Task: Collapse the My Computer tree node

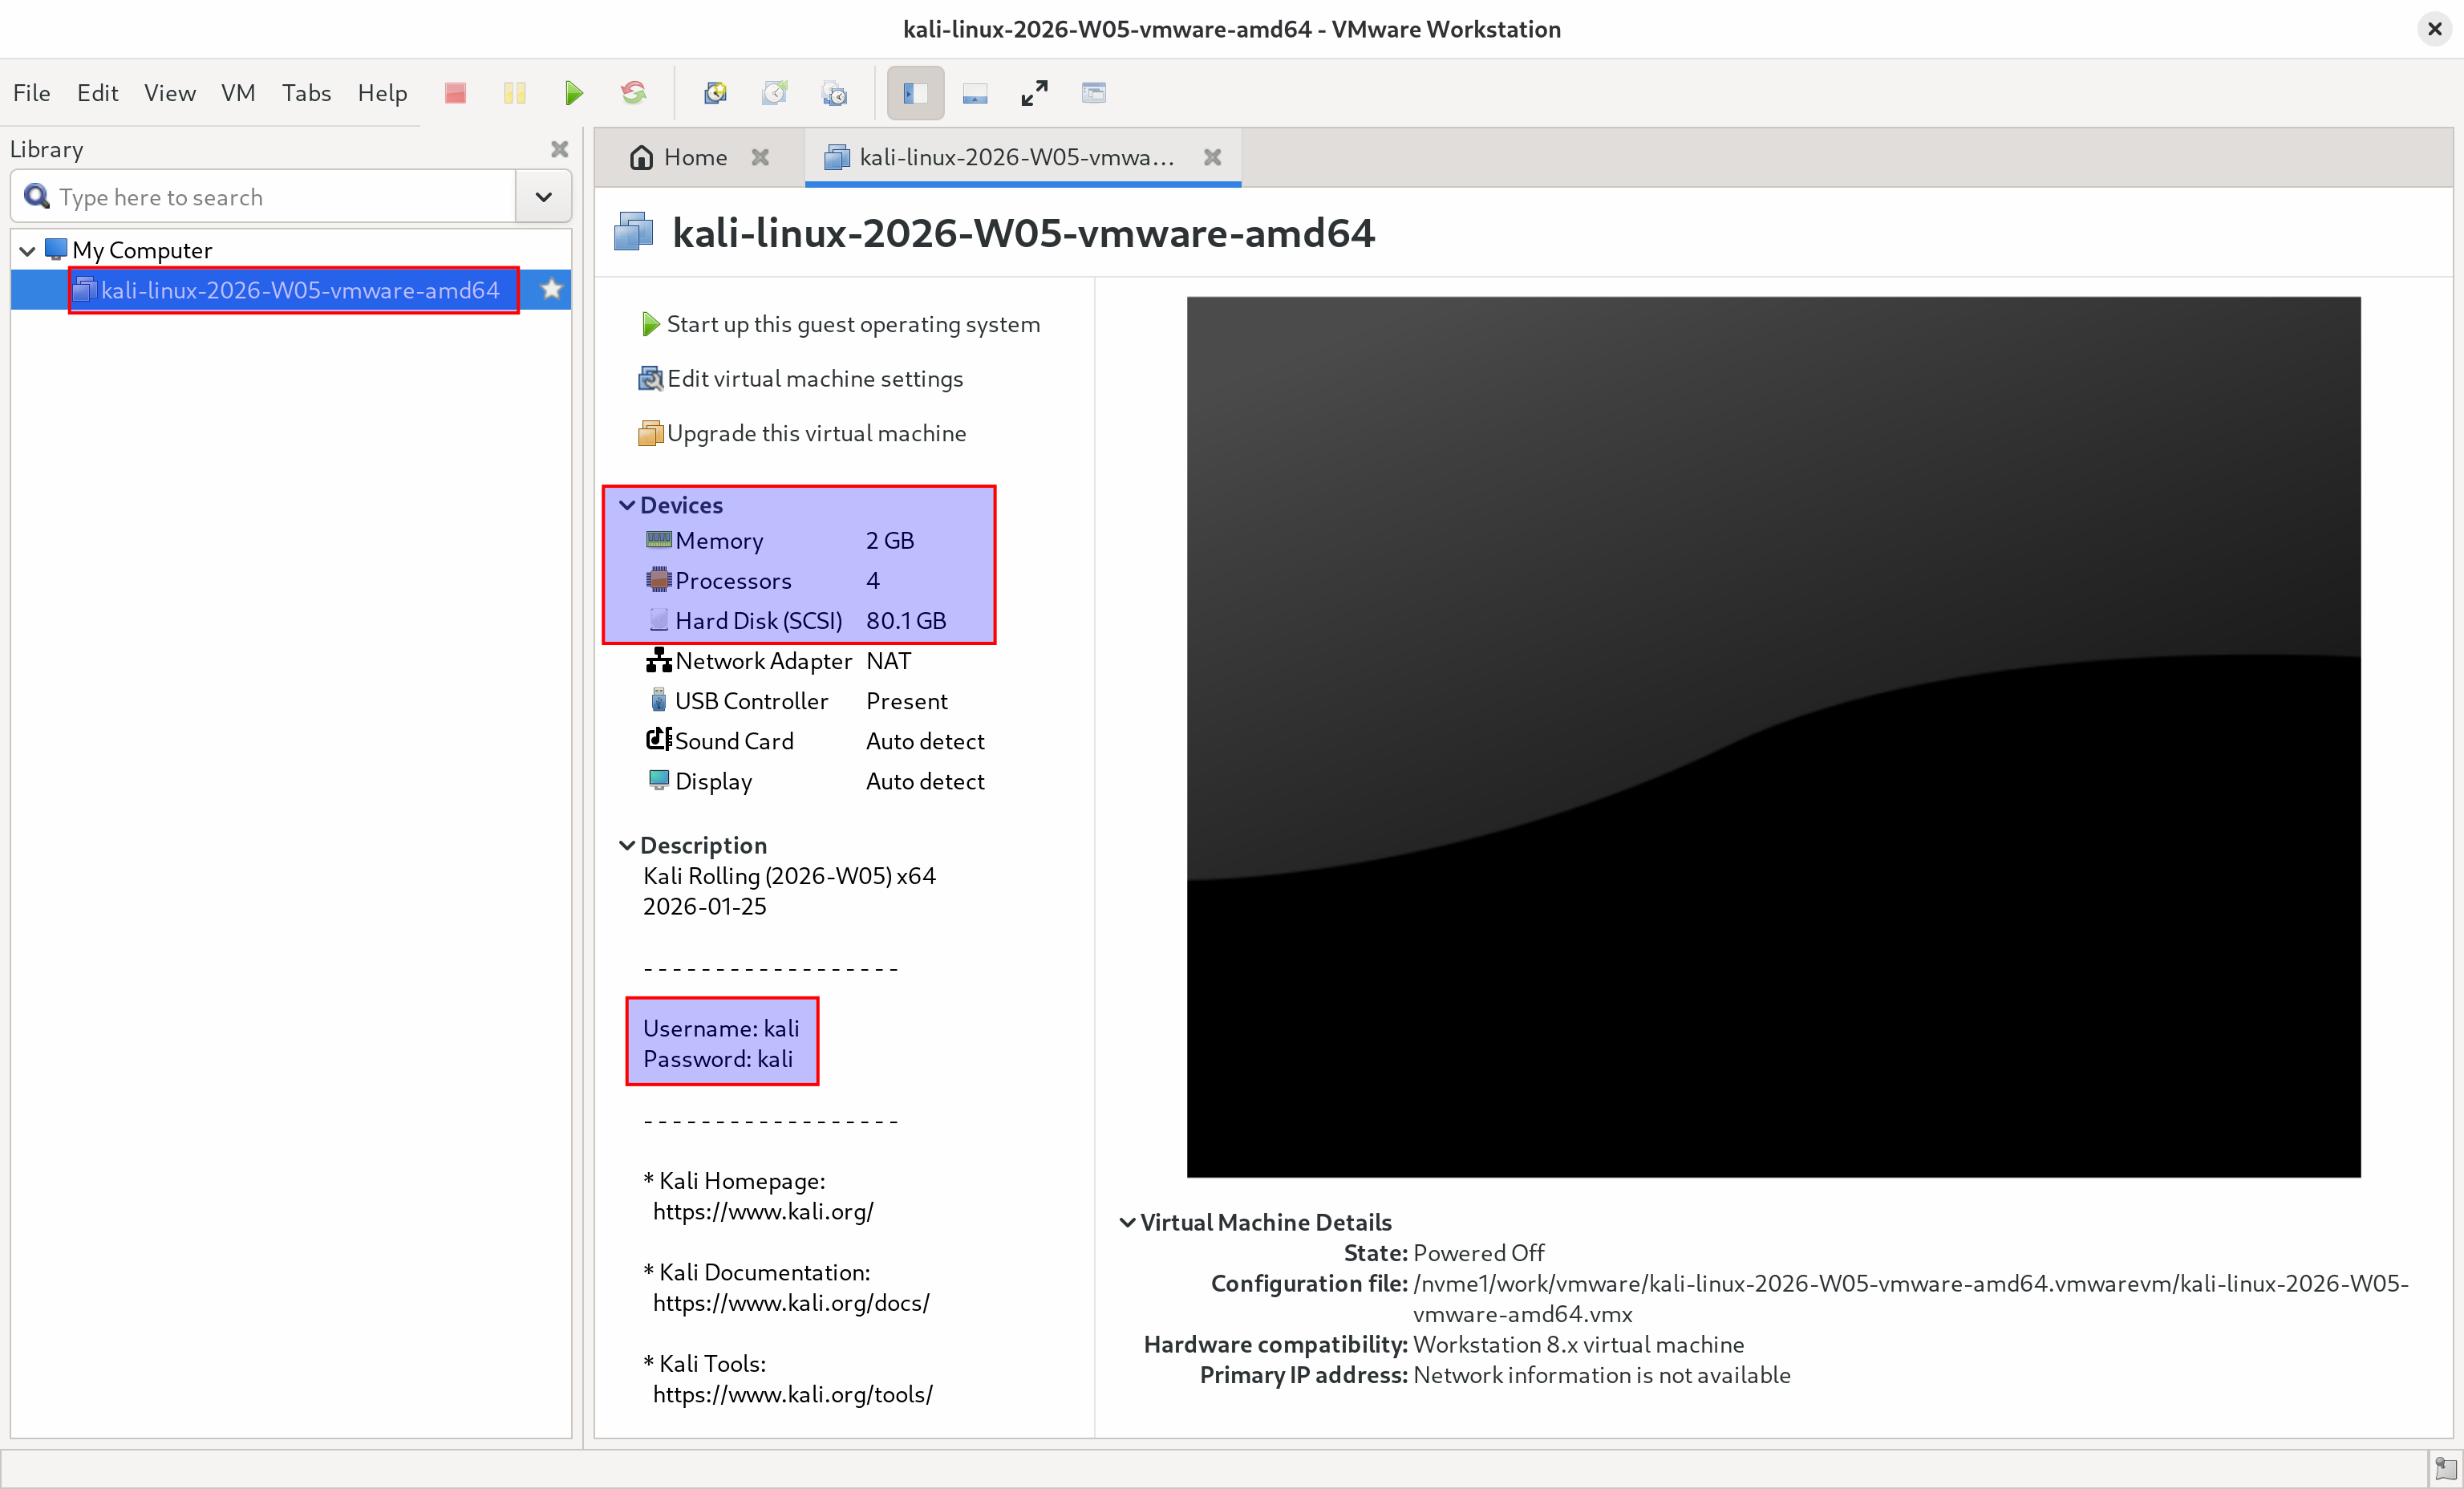Action: [28, 250]
